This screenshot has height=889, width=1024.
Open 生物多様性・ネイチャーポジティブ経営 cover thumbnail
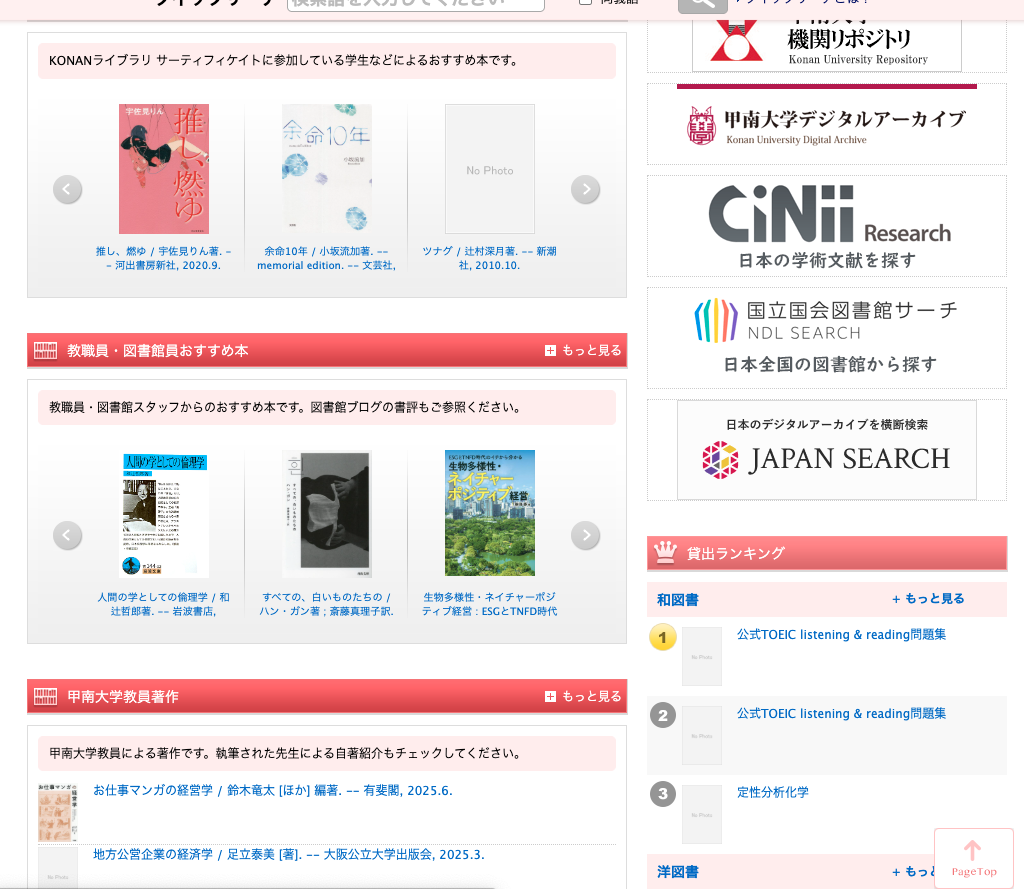(490, 513)
